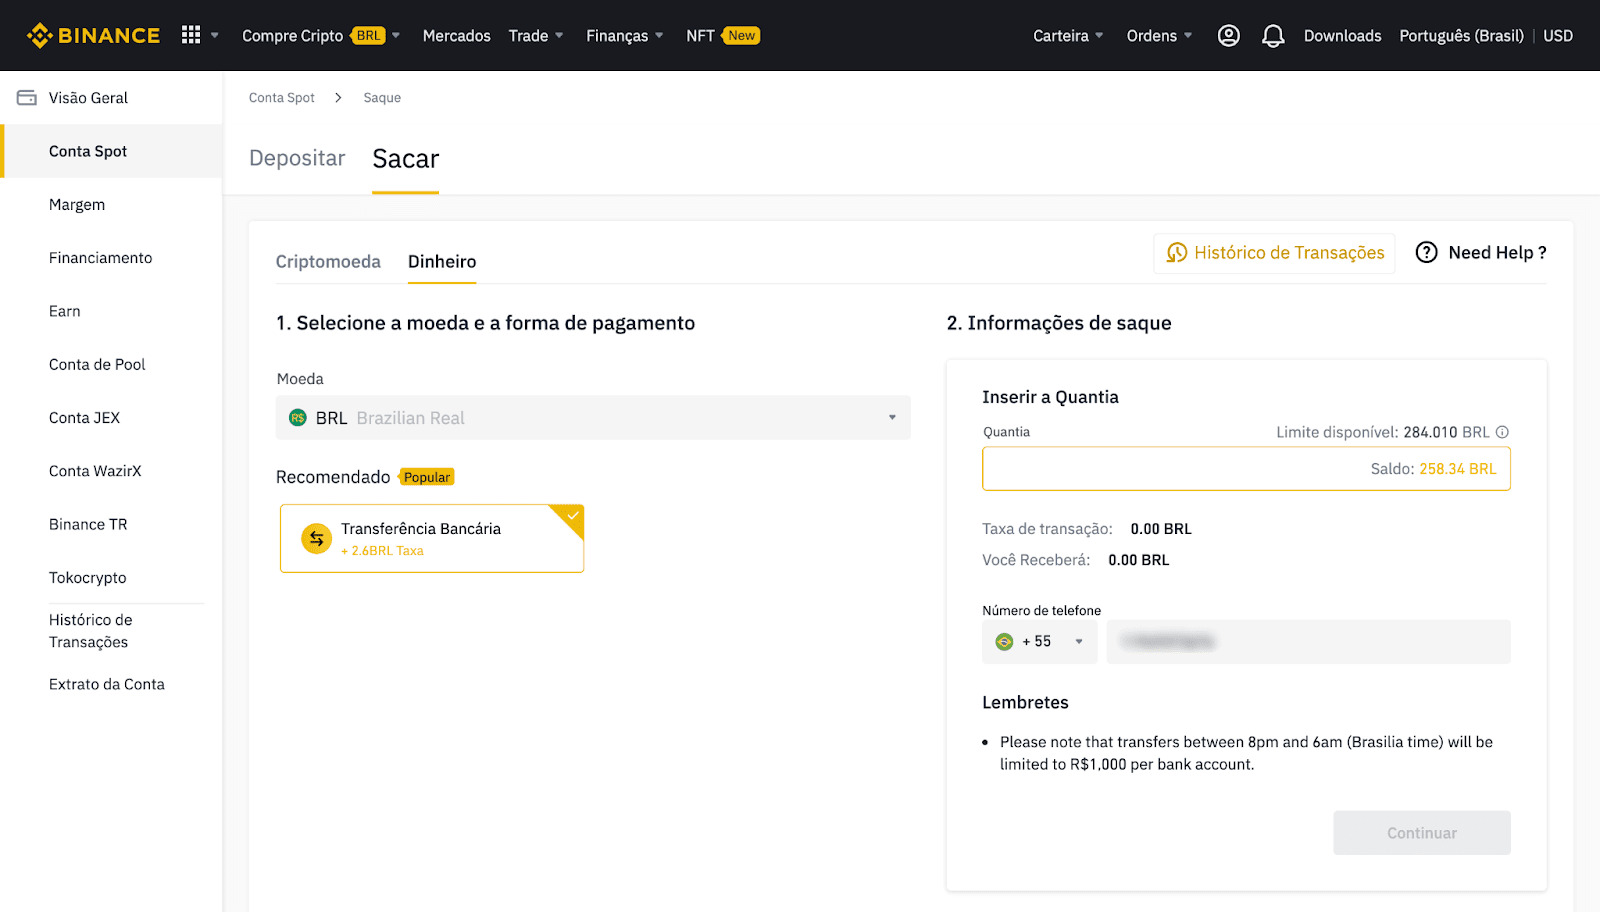Click the + 2.6BRL Taxa fee text
1600x912 pixels.
tap(382, 551)
